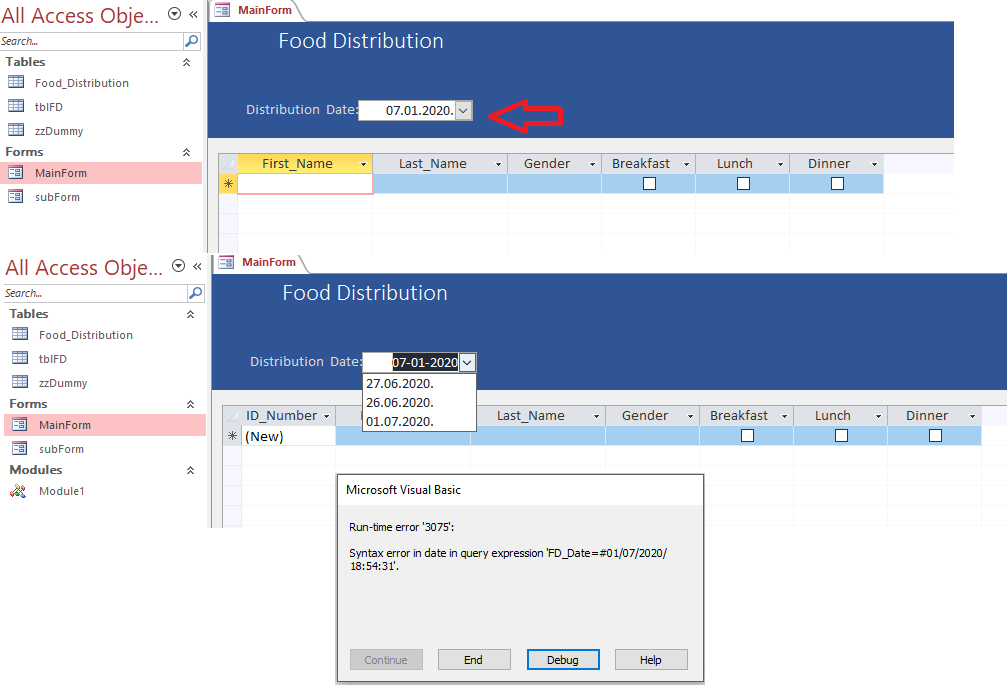Screen dimensions: 1007x689
Task: Click First_Name cell in upper new record row
Action: point(305,184)
